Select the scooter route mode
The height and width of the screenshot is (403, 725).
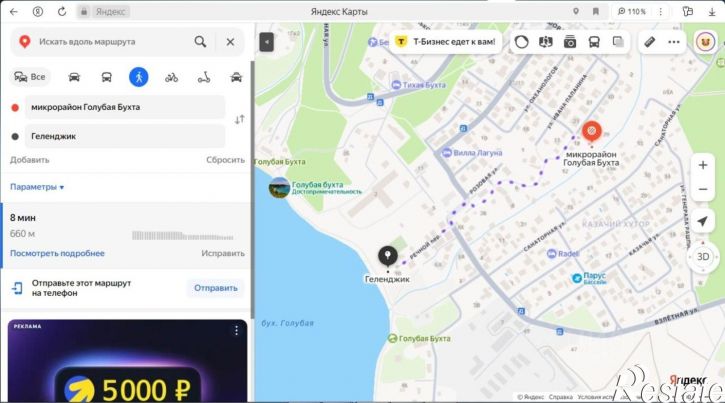(x=204, y=77)
